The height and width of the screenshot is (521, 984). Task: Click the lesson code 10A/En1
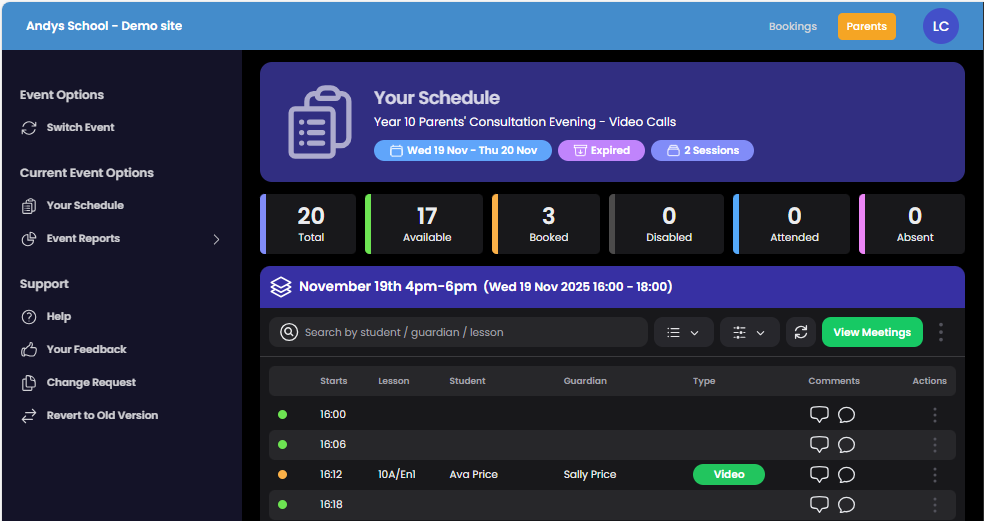pyautogui.click(x=397, y=475)
